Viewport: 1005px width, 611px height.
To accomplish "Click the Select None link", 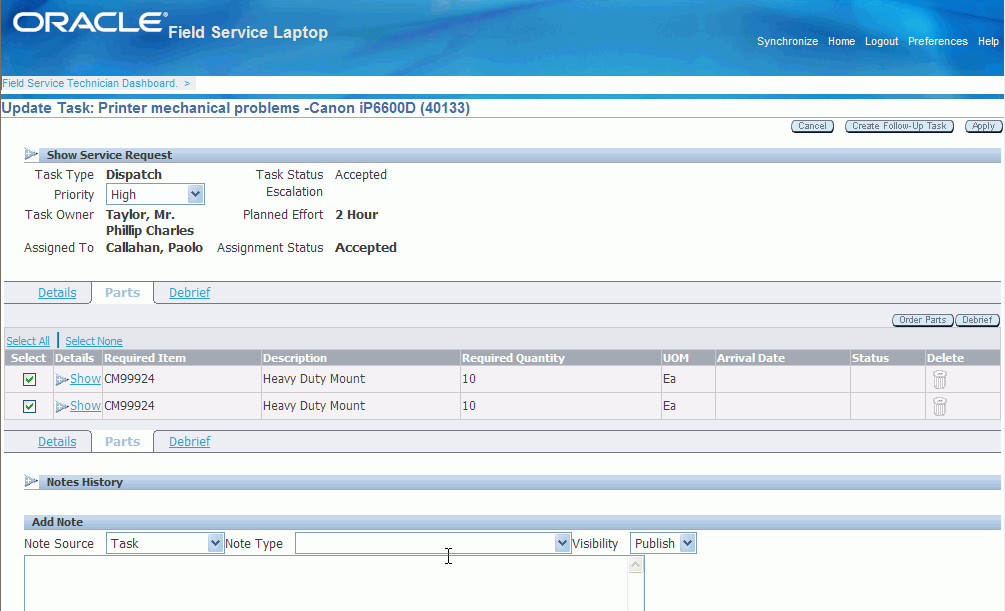I will click(x=94, y=341).
